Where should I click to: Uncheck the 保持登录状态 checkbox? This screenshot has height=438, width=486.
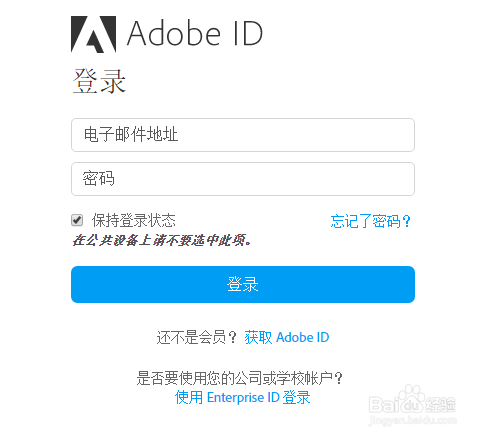(x=77, y=220)
